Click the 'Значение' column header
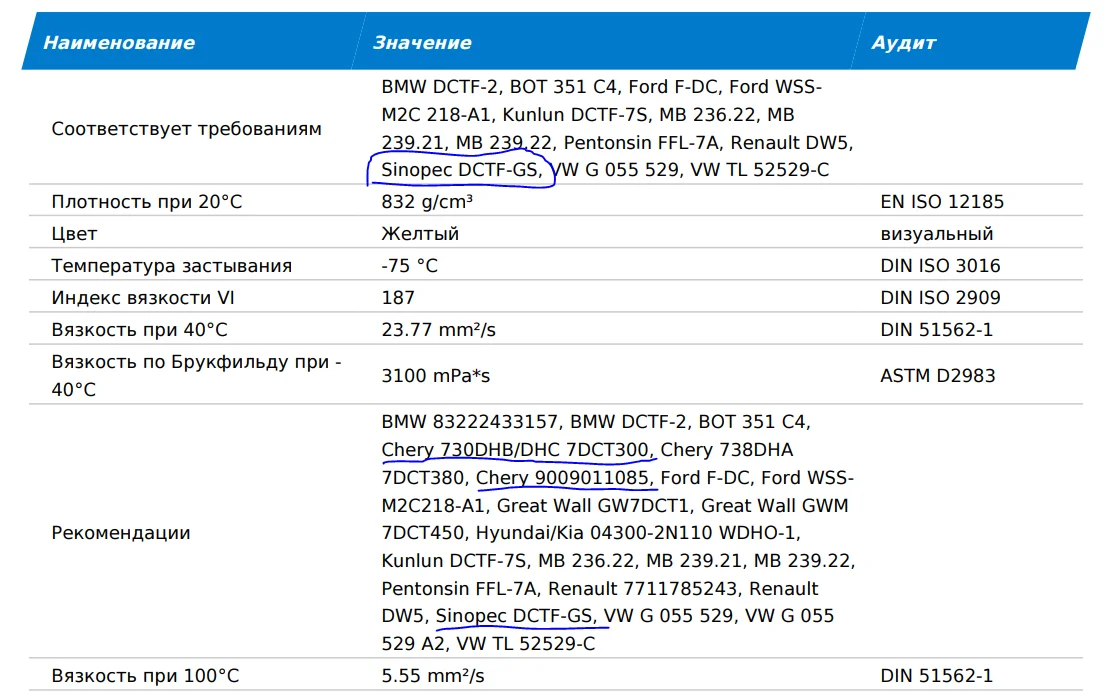The height and width of the screenshot is (696, 1105). click(x=422, y=43)
